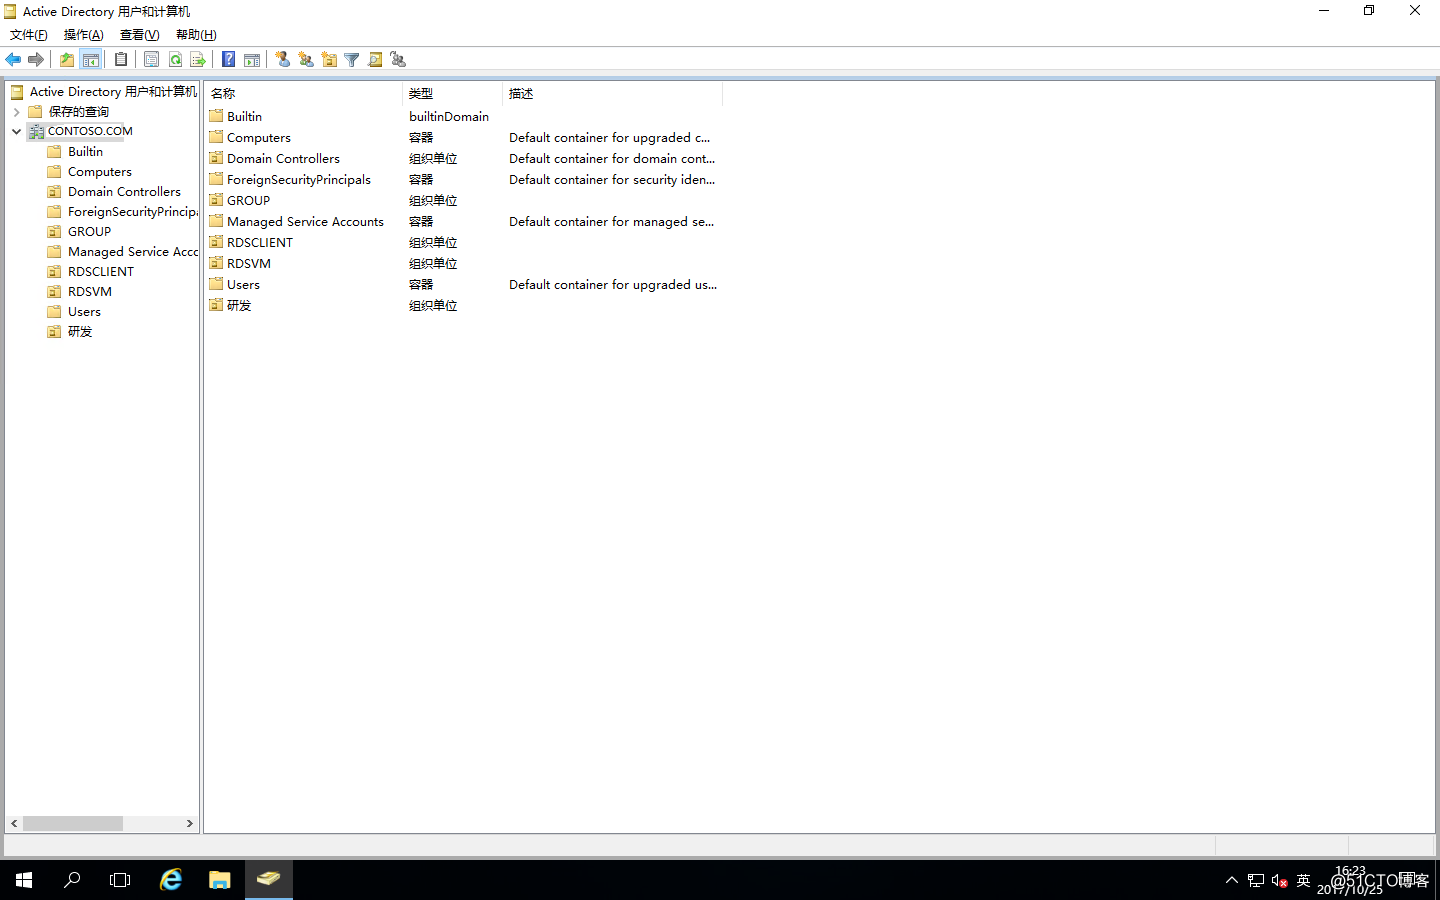Click the tree pane scroll left arrow
The height and width of the screenshot is (900, 1440).
(x=14, y=824)
